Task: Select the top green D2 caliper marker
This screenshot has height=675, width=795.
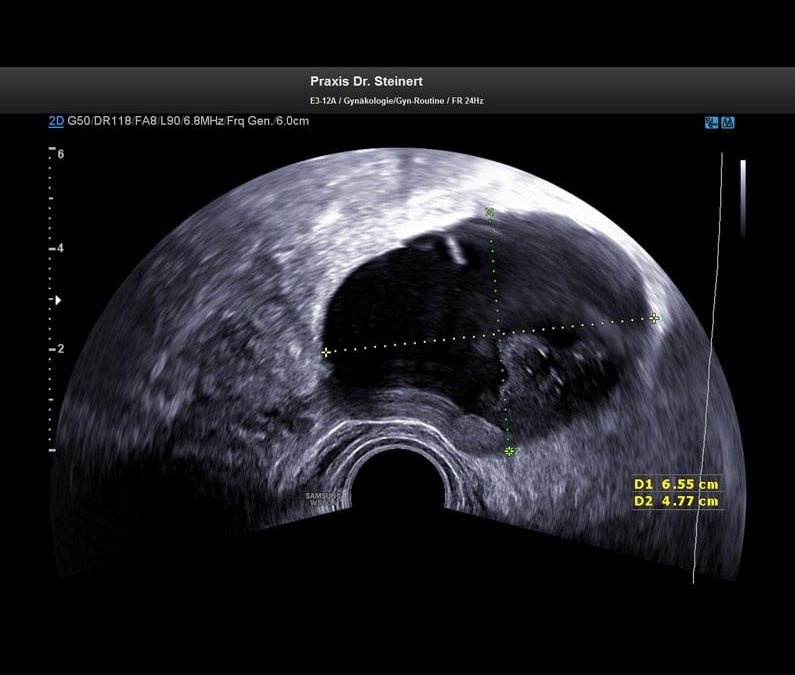Action: [489, 212]
